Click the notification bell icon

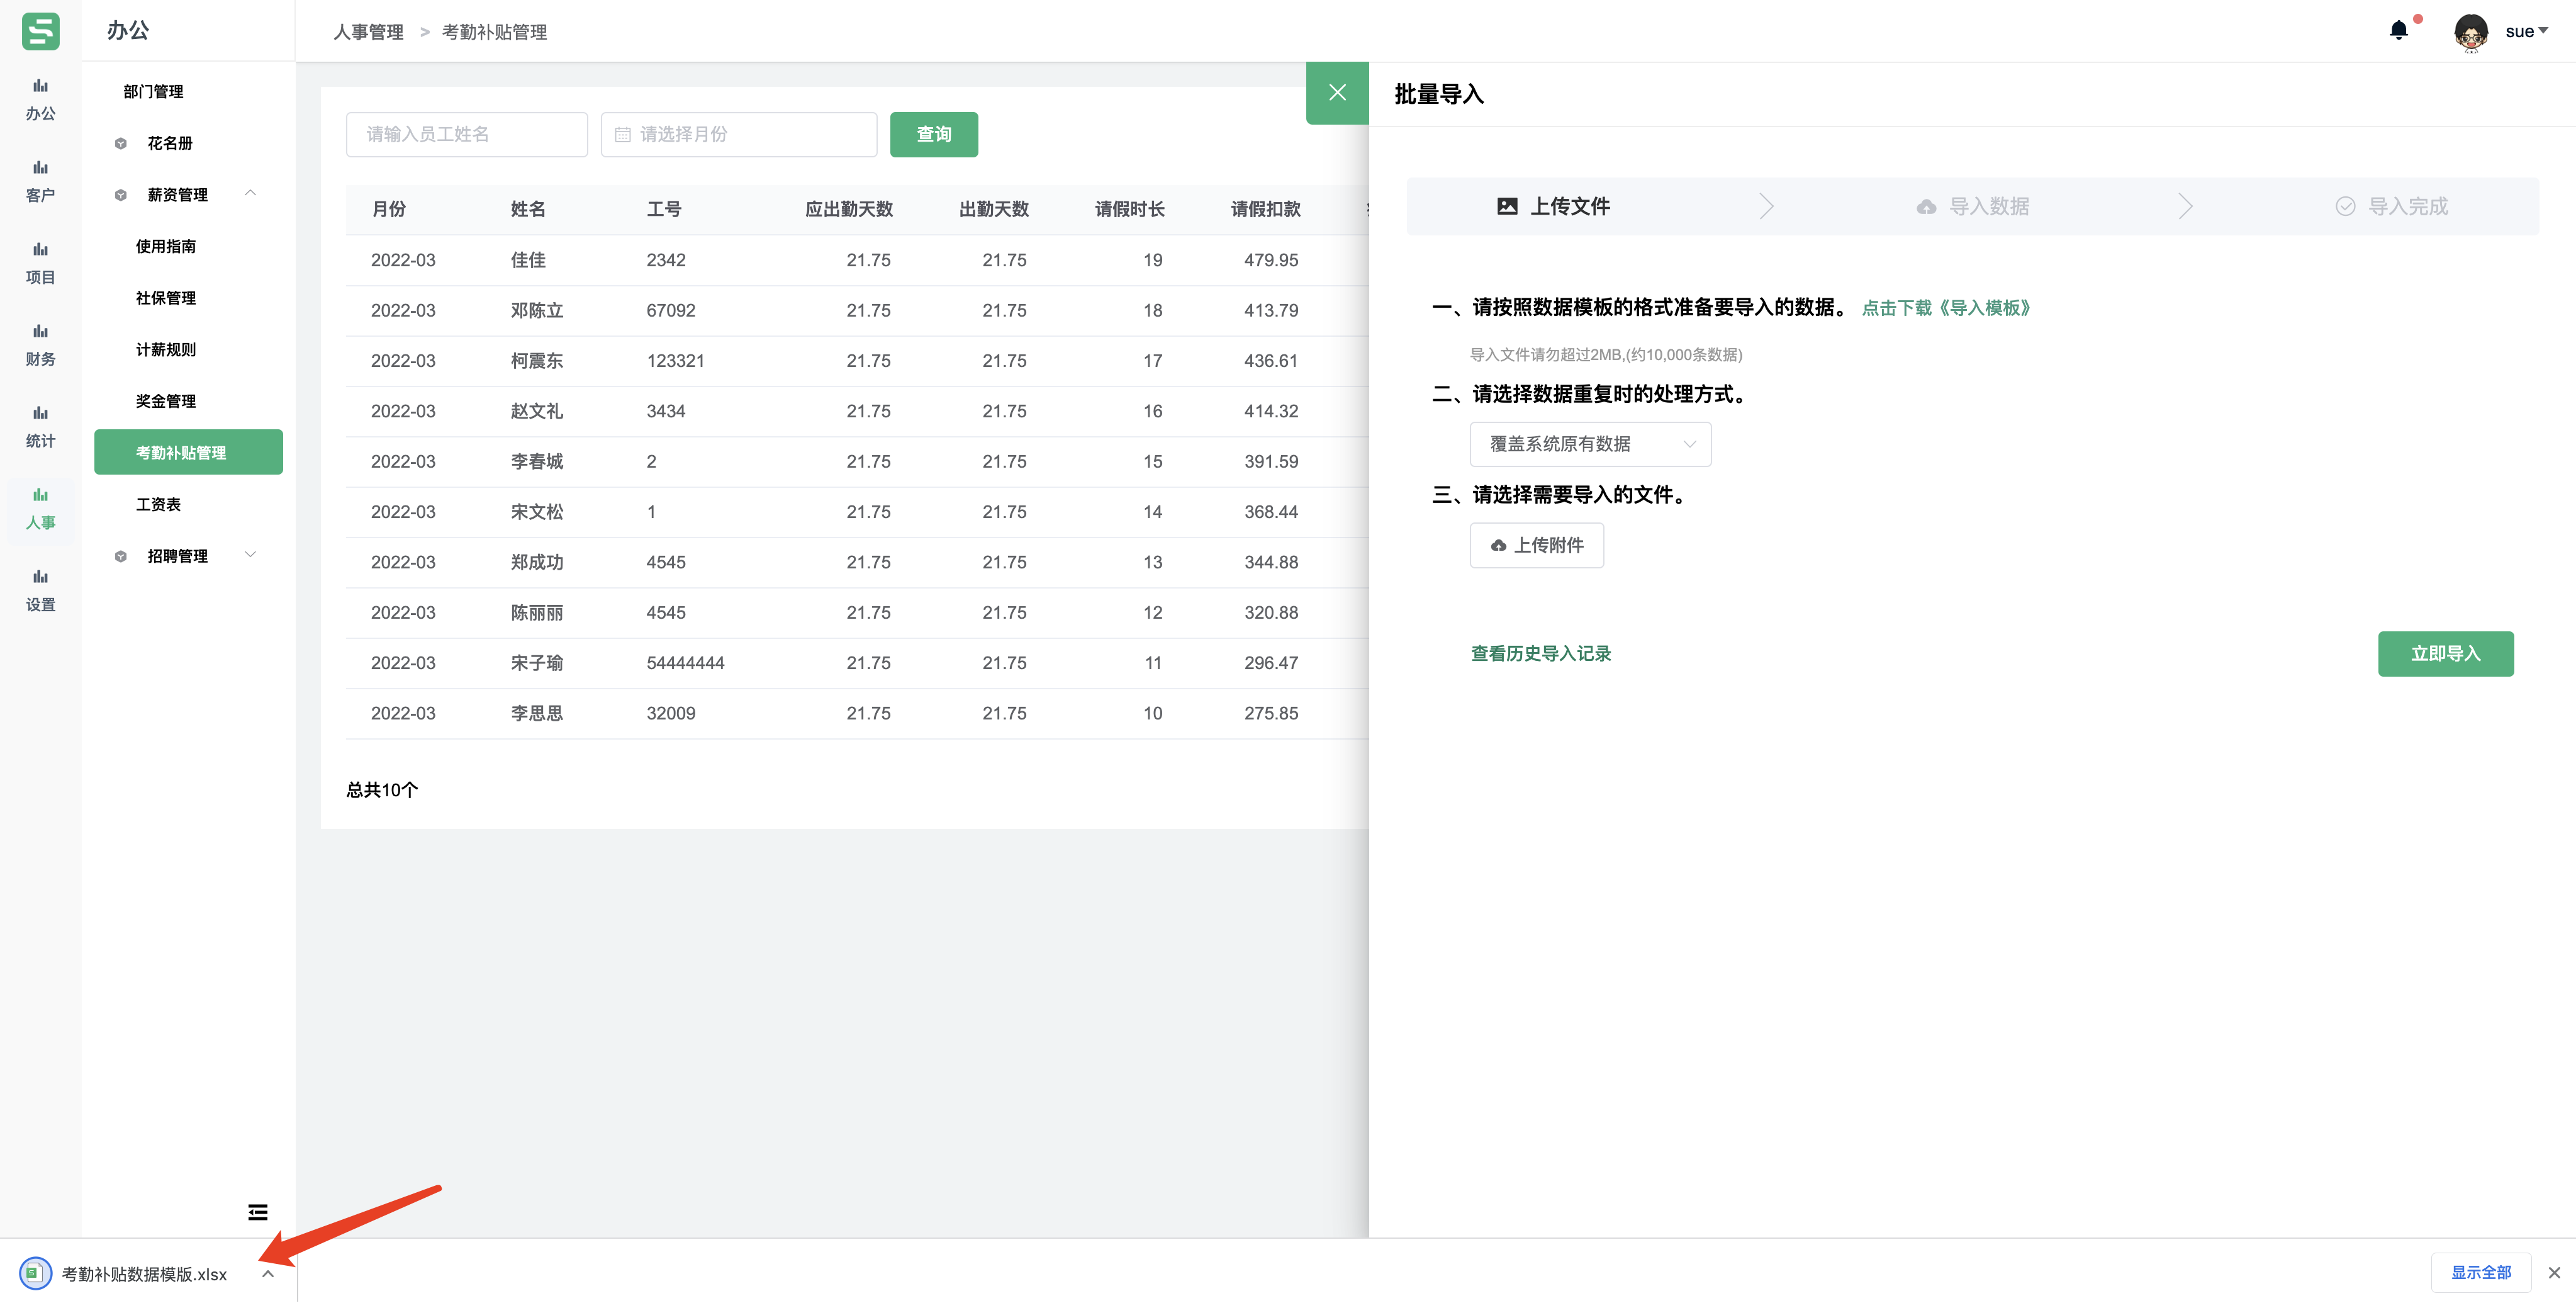[2398, 30]
